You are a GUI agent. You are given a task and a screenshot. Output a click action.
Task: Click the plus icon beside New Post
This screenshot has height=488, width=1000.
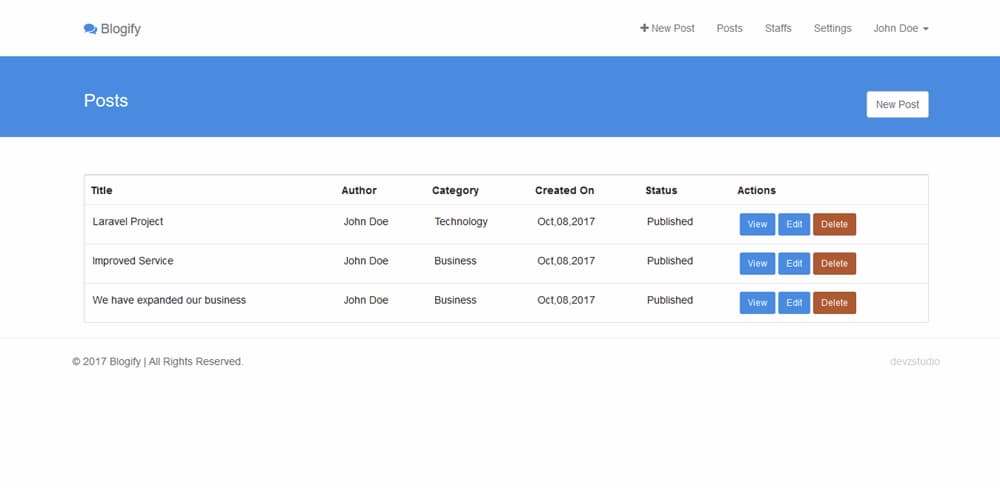(644, 28)
